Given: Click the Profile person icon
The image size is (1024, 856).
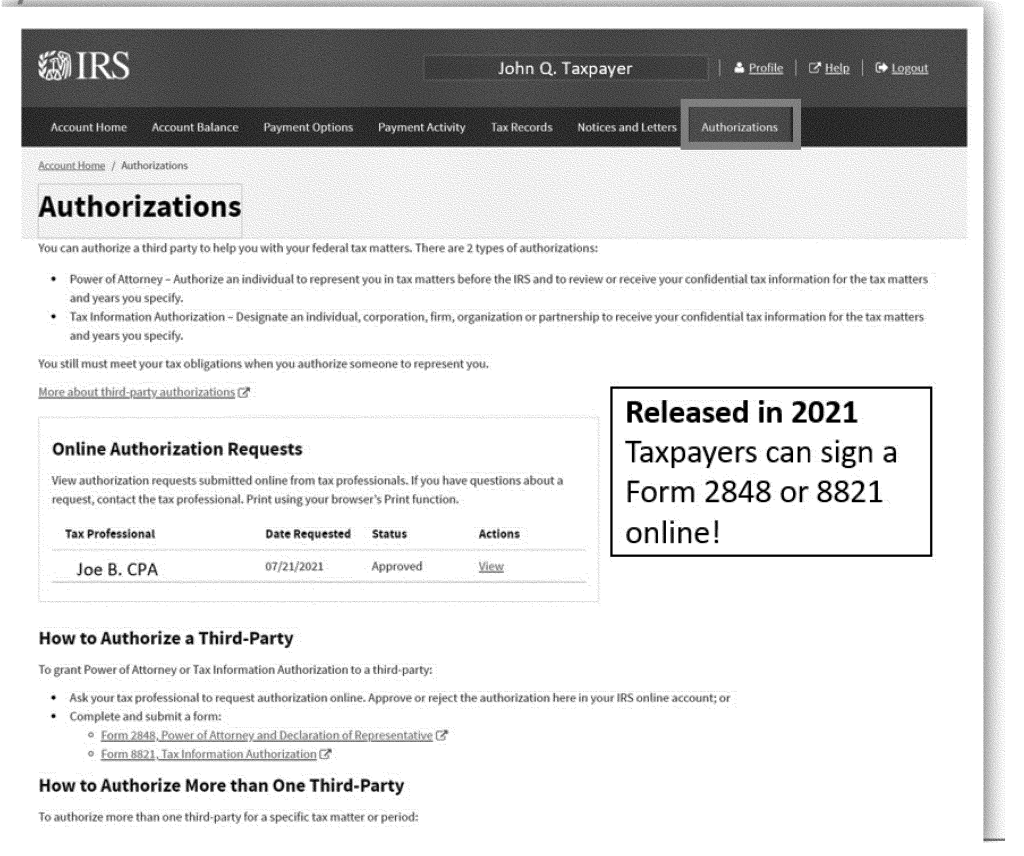Looking at the screenshot, I should coord(739,68).
